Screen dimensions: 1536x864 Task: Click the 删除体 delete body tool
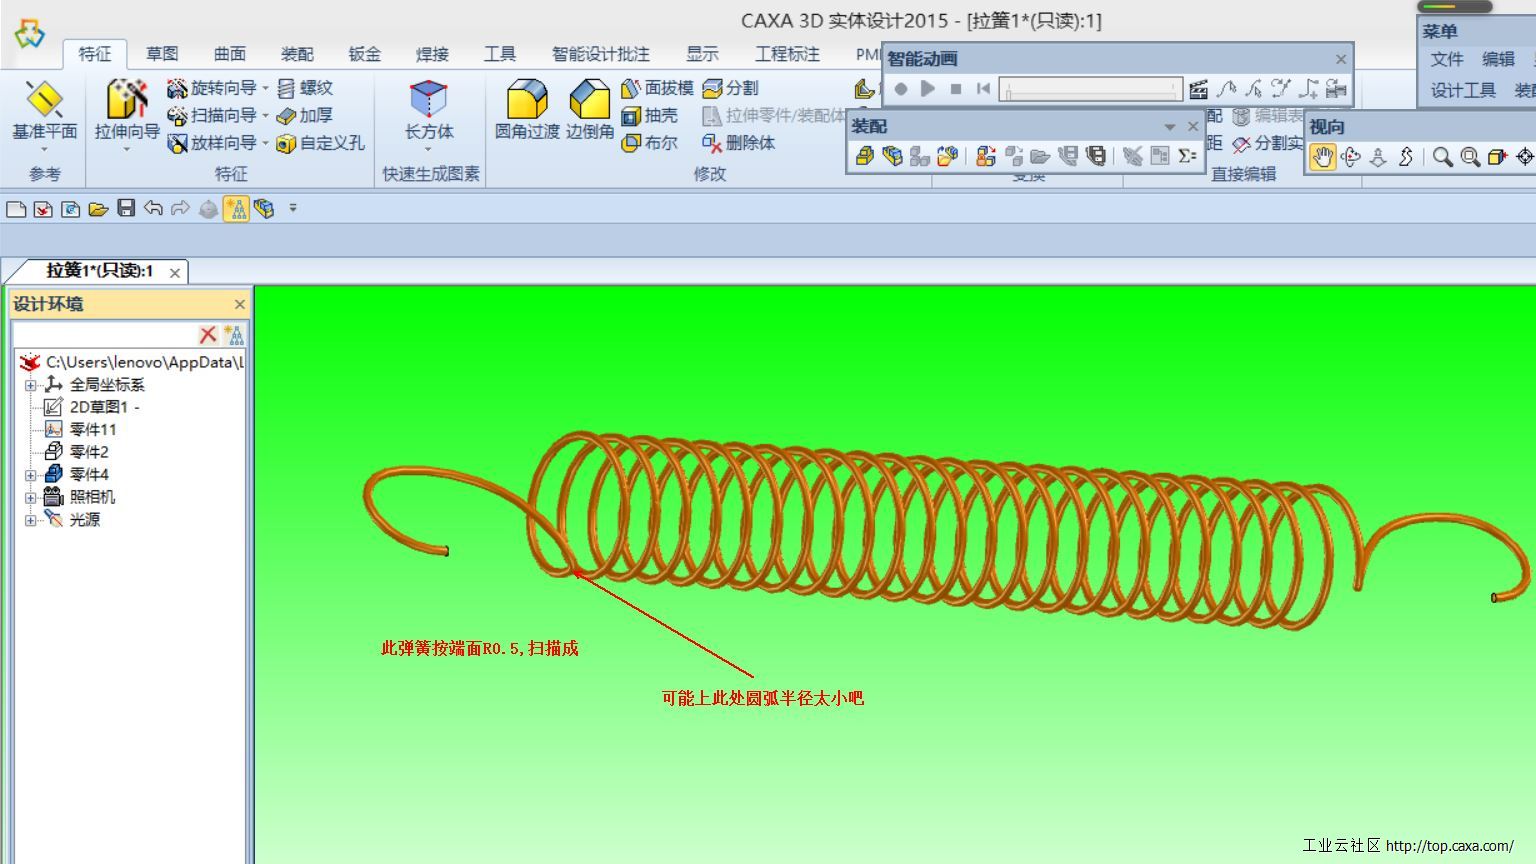click(x=738, y=143)
